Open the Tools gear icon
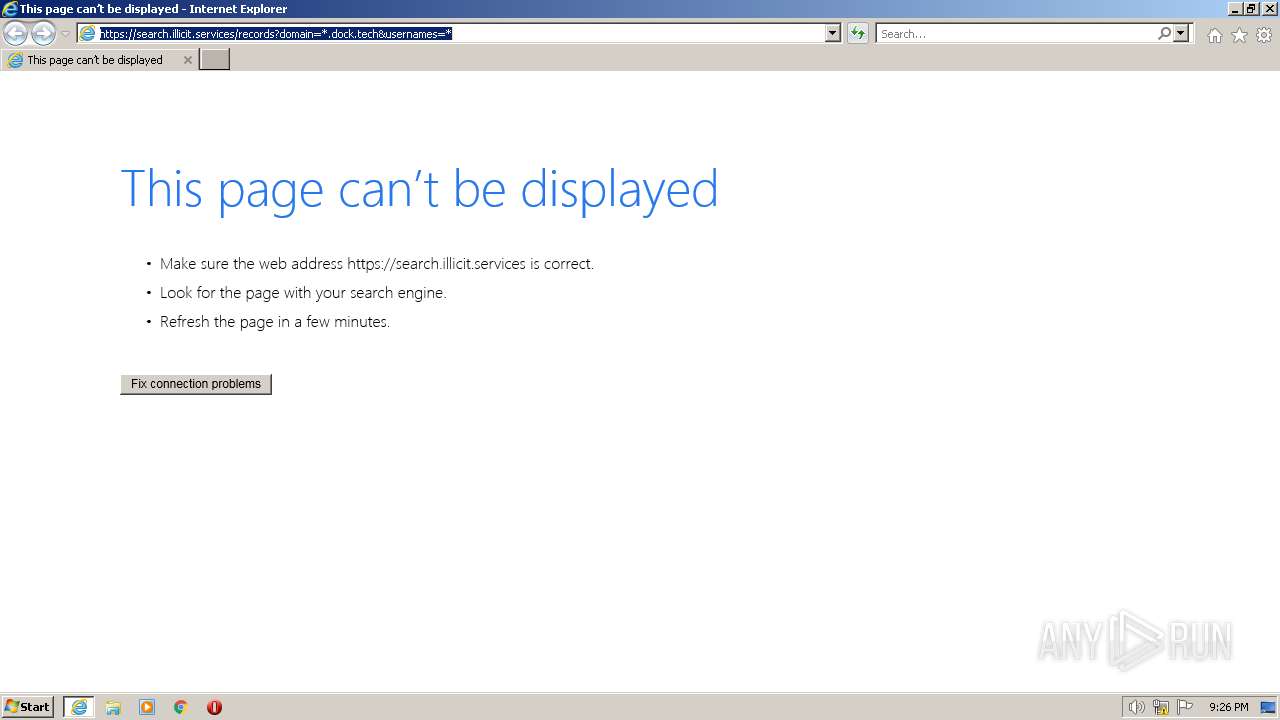Image resolution: width=1280 pixels, height=720 pixels. coord(1264,35)
